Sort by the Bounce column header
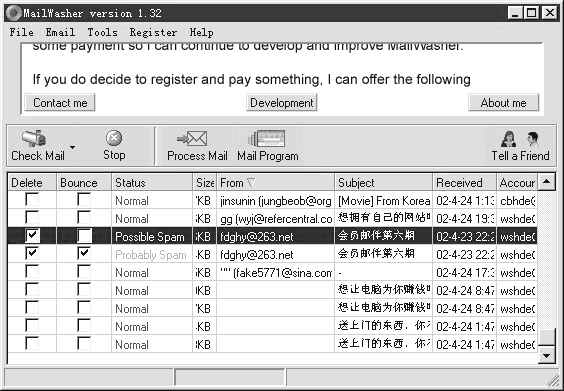Screen dimensions: 564x391 [84, 182]
